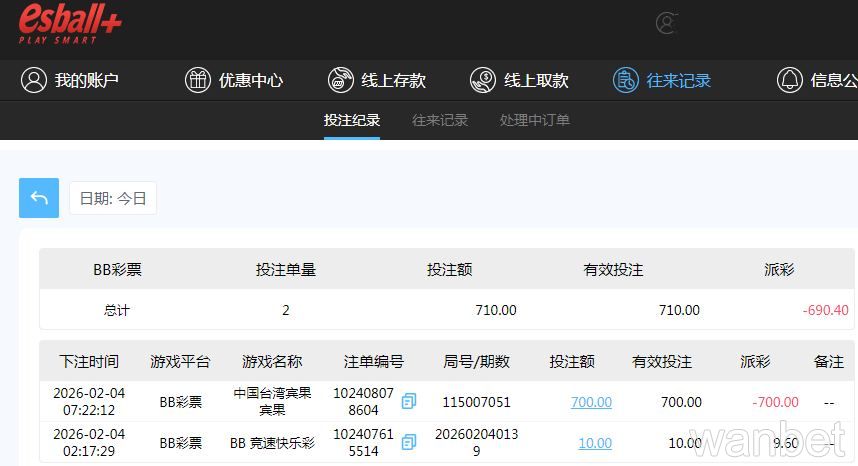Click the online withdrawal icon

coord(483,80)
